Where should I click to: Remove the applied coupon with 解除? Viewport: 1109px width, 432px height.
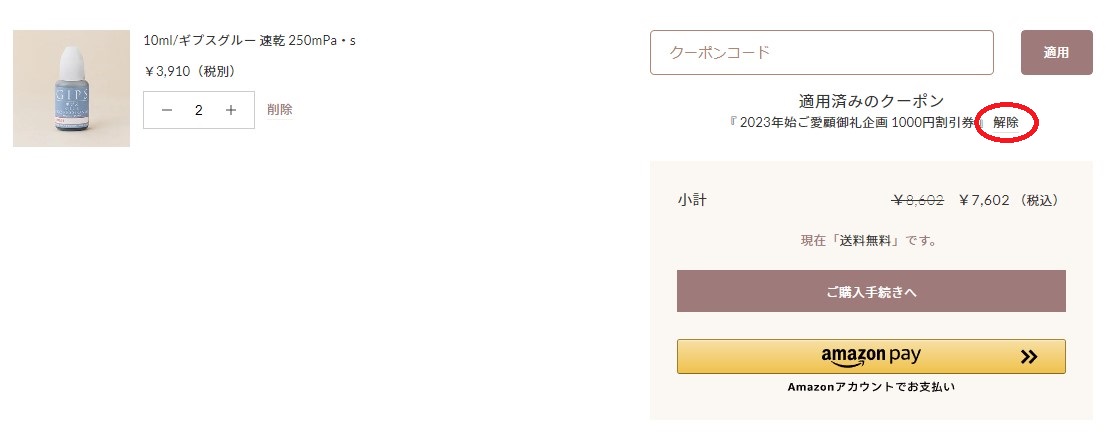click(1006, 123)
